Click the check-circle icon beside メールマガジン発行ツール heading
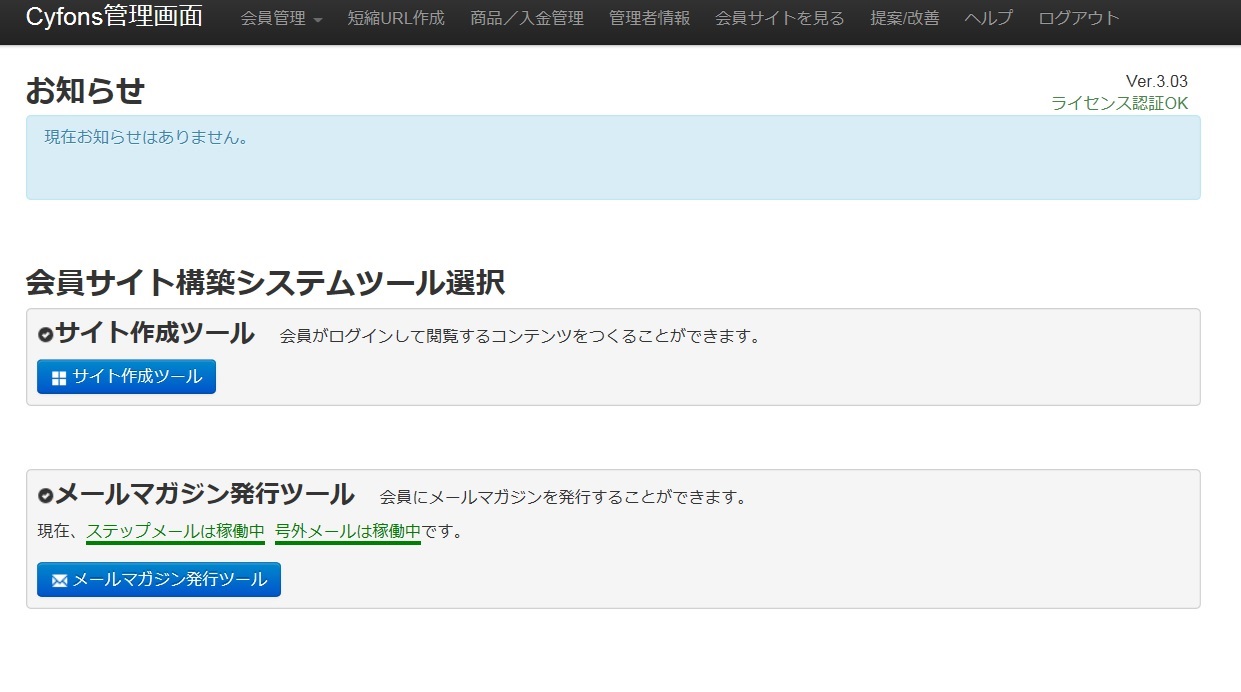Screen dimensions: 1241x692 pos(45,496)
